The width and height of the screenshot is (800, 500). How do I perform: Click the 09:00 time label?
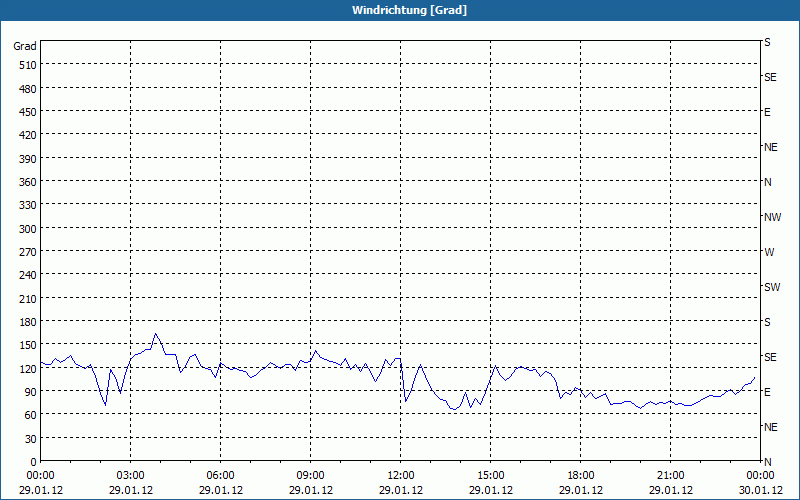pos(310,476)
